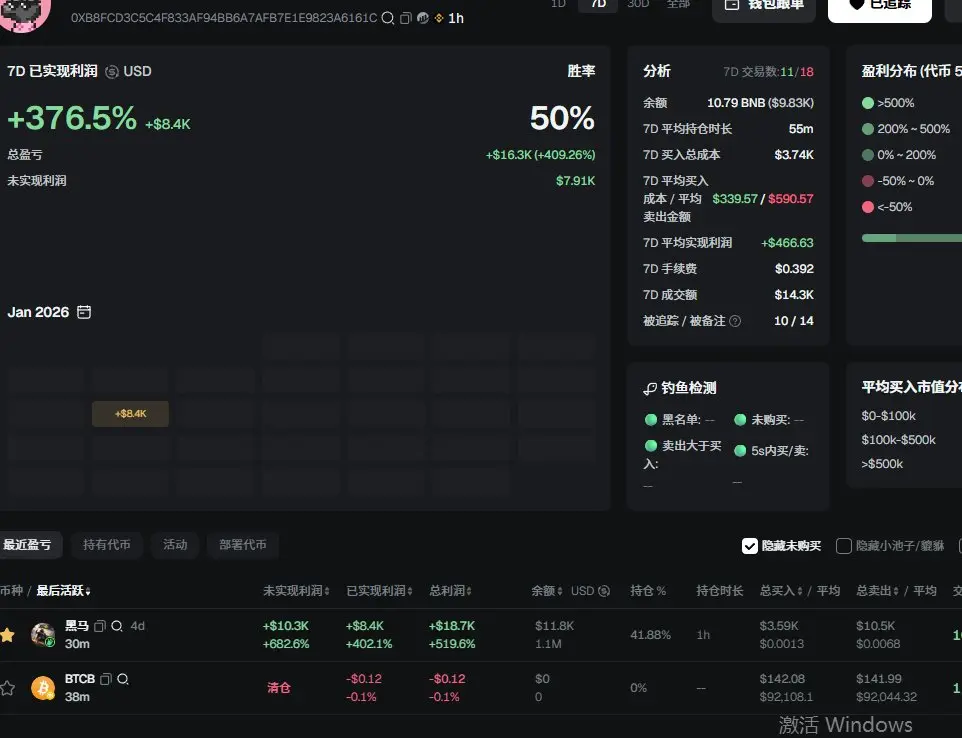Click the 0% ~ 200% legend dot
The image size is (962, 738).
[x=868, y=155]
